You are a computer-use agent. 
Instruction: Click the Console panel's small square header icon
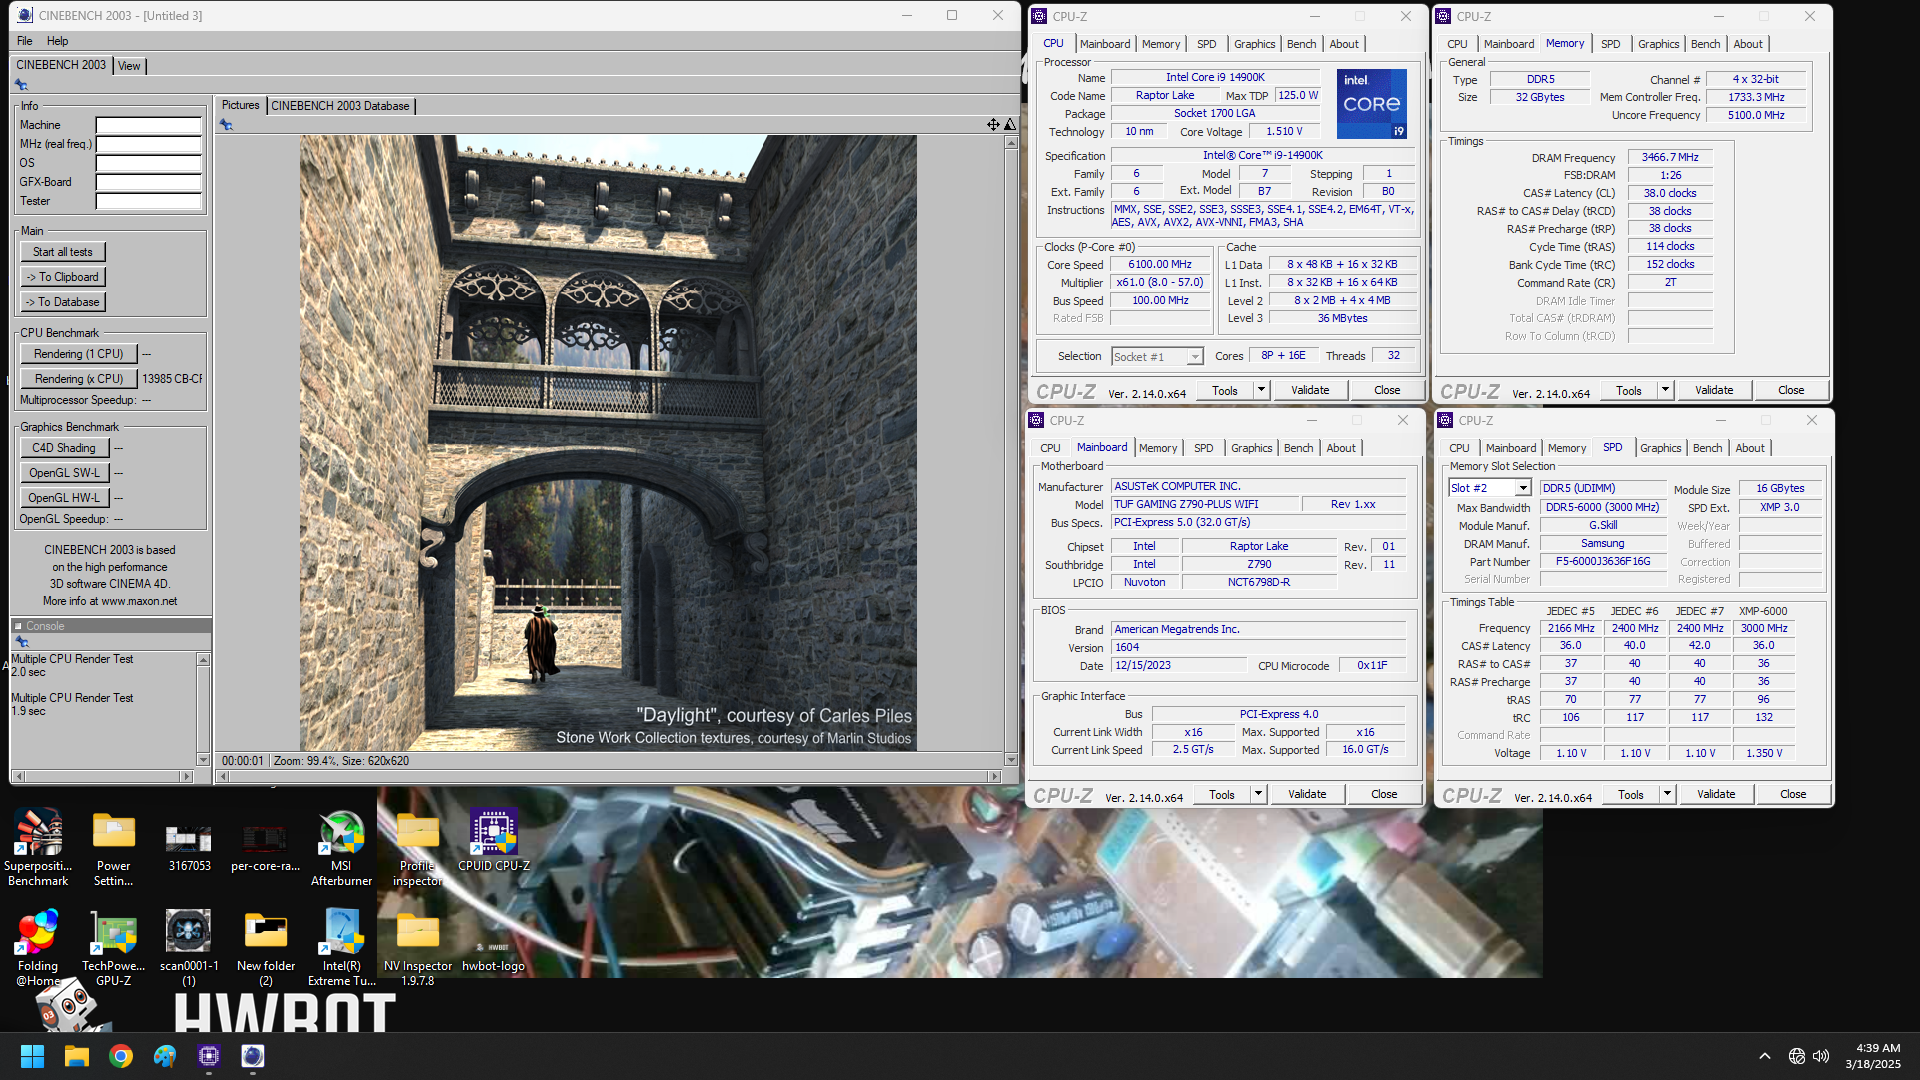pos(18,626)
